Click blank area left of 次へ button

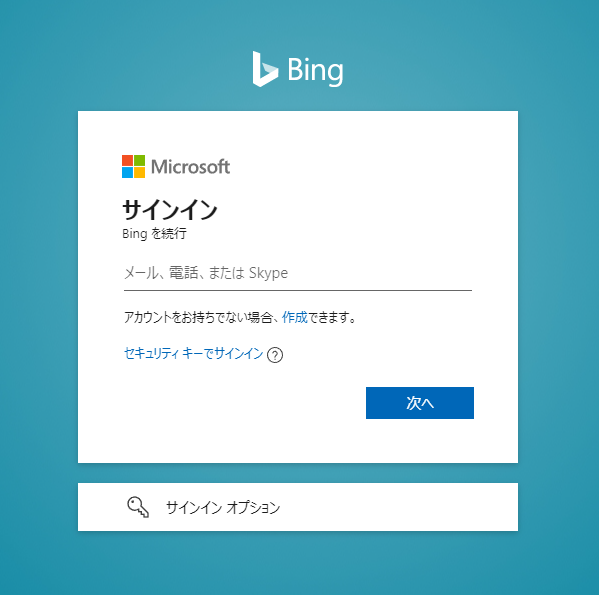click(x=244, y=403)
